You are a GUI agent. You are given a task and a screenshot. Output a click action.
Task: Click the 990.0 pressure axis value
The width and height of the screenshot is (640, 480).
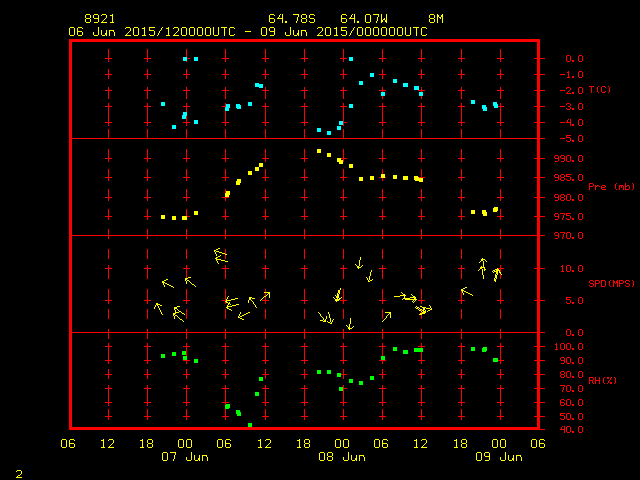[x=569, y=159]
